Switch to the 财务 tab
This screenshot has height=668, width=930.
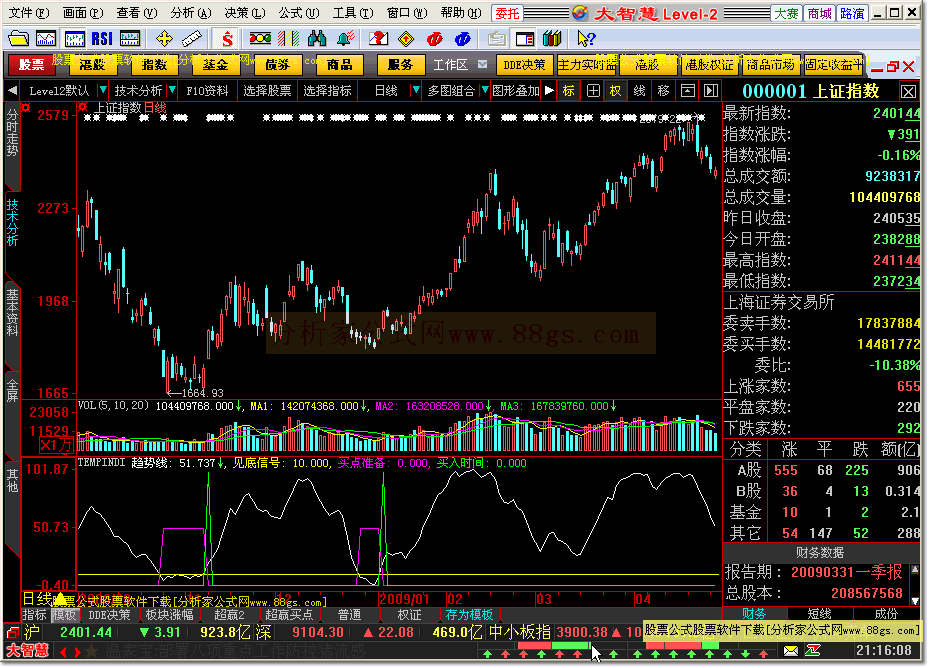[x=754, y=614]
